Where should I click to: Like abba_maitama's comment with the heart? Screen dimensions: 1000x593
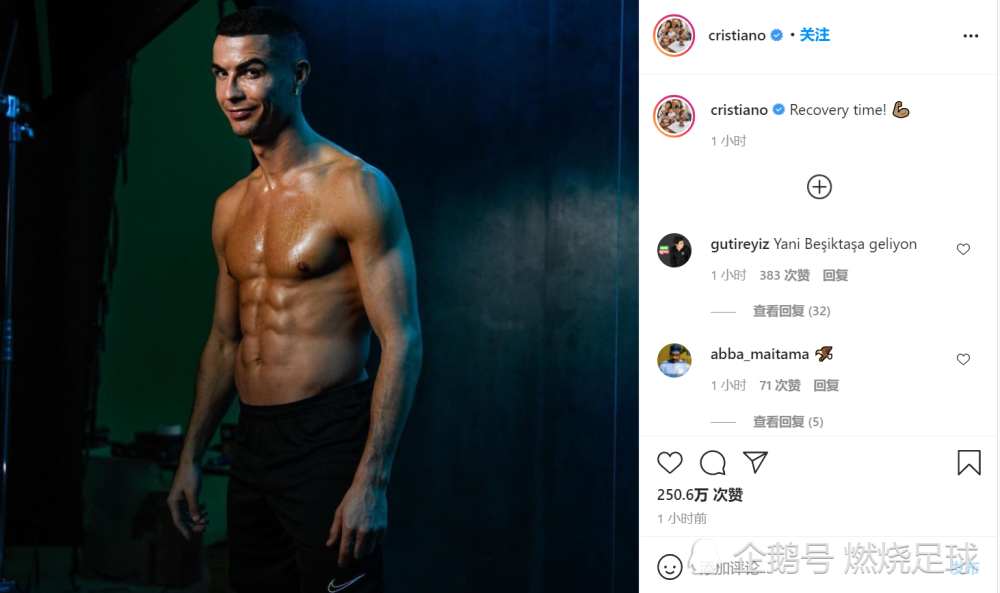(963, 360)
